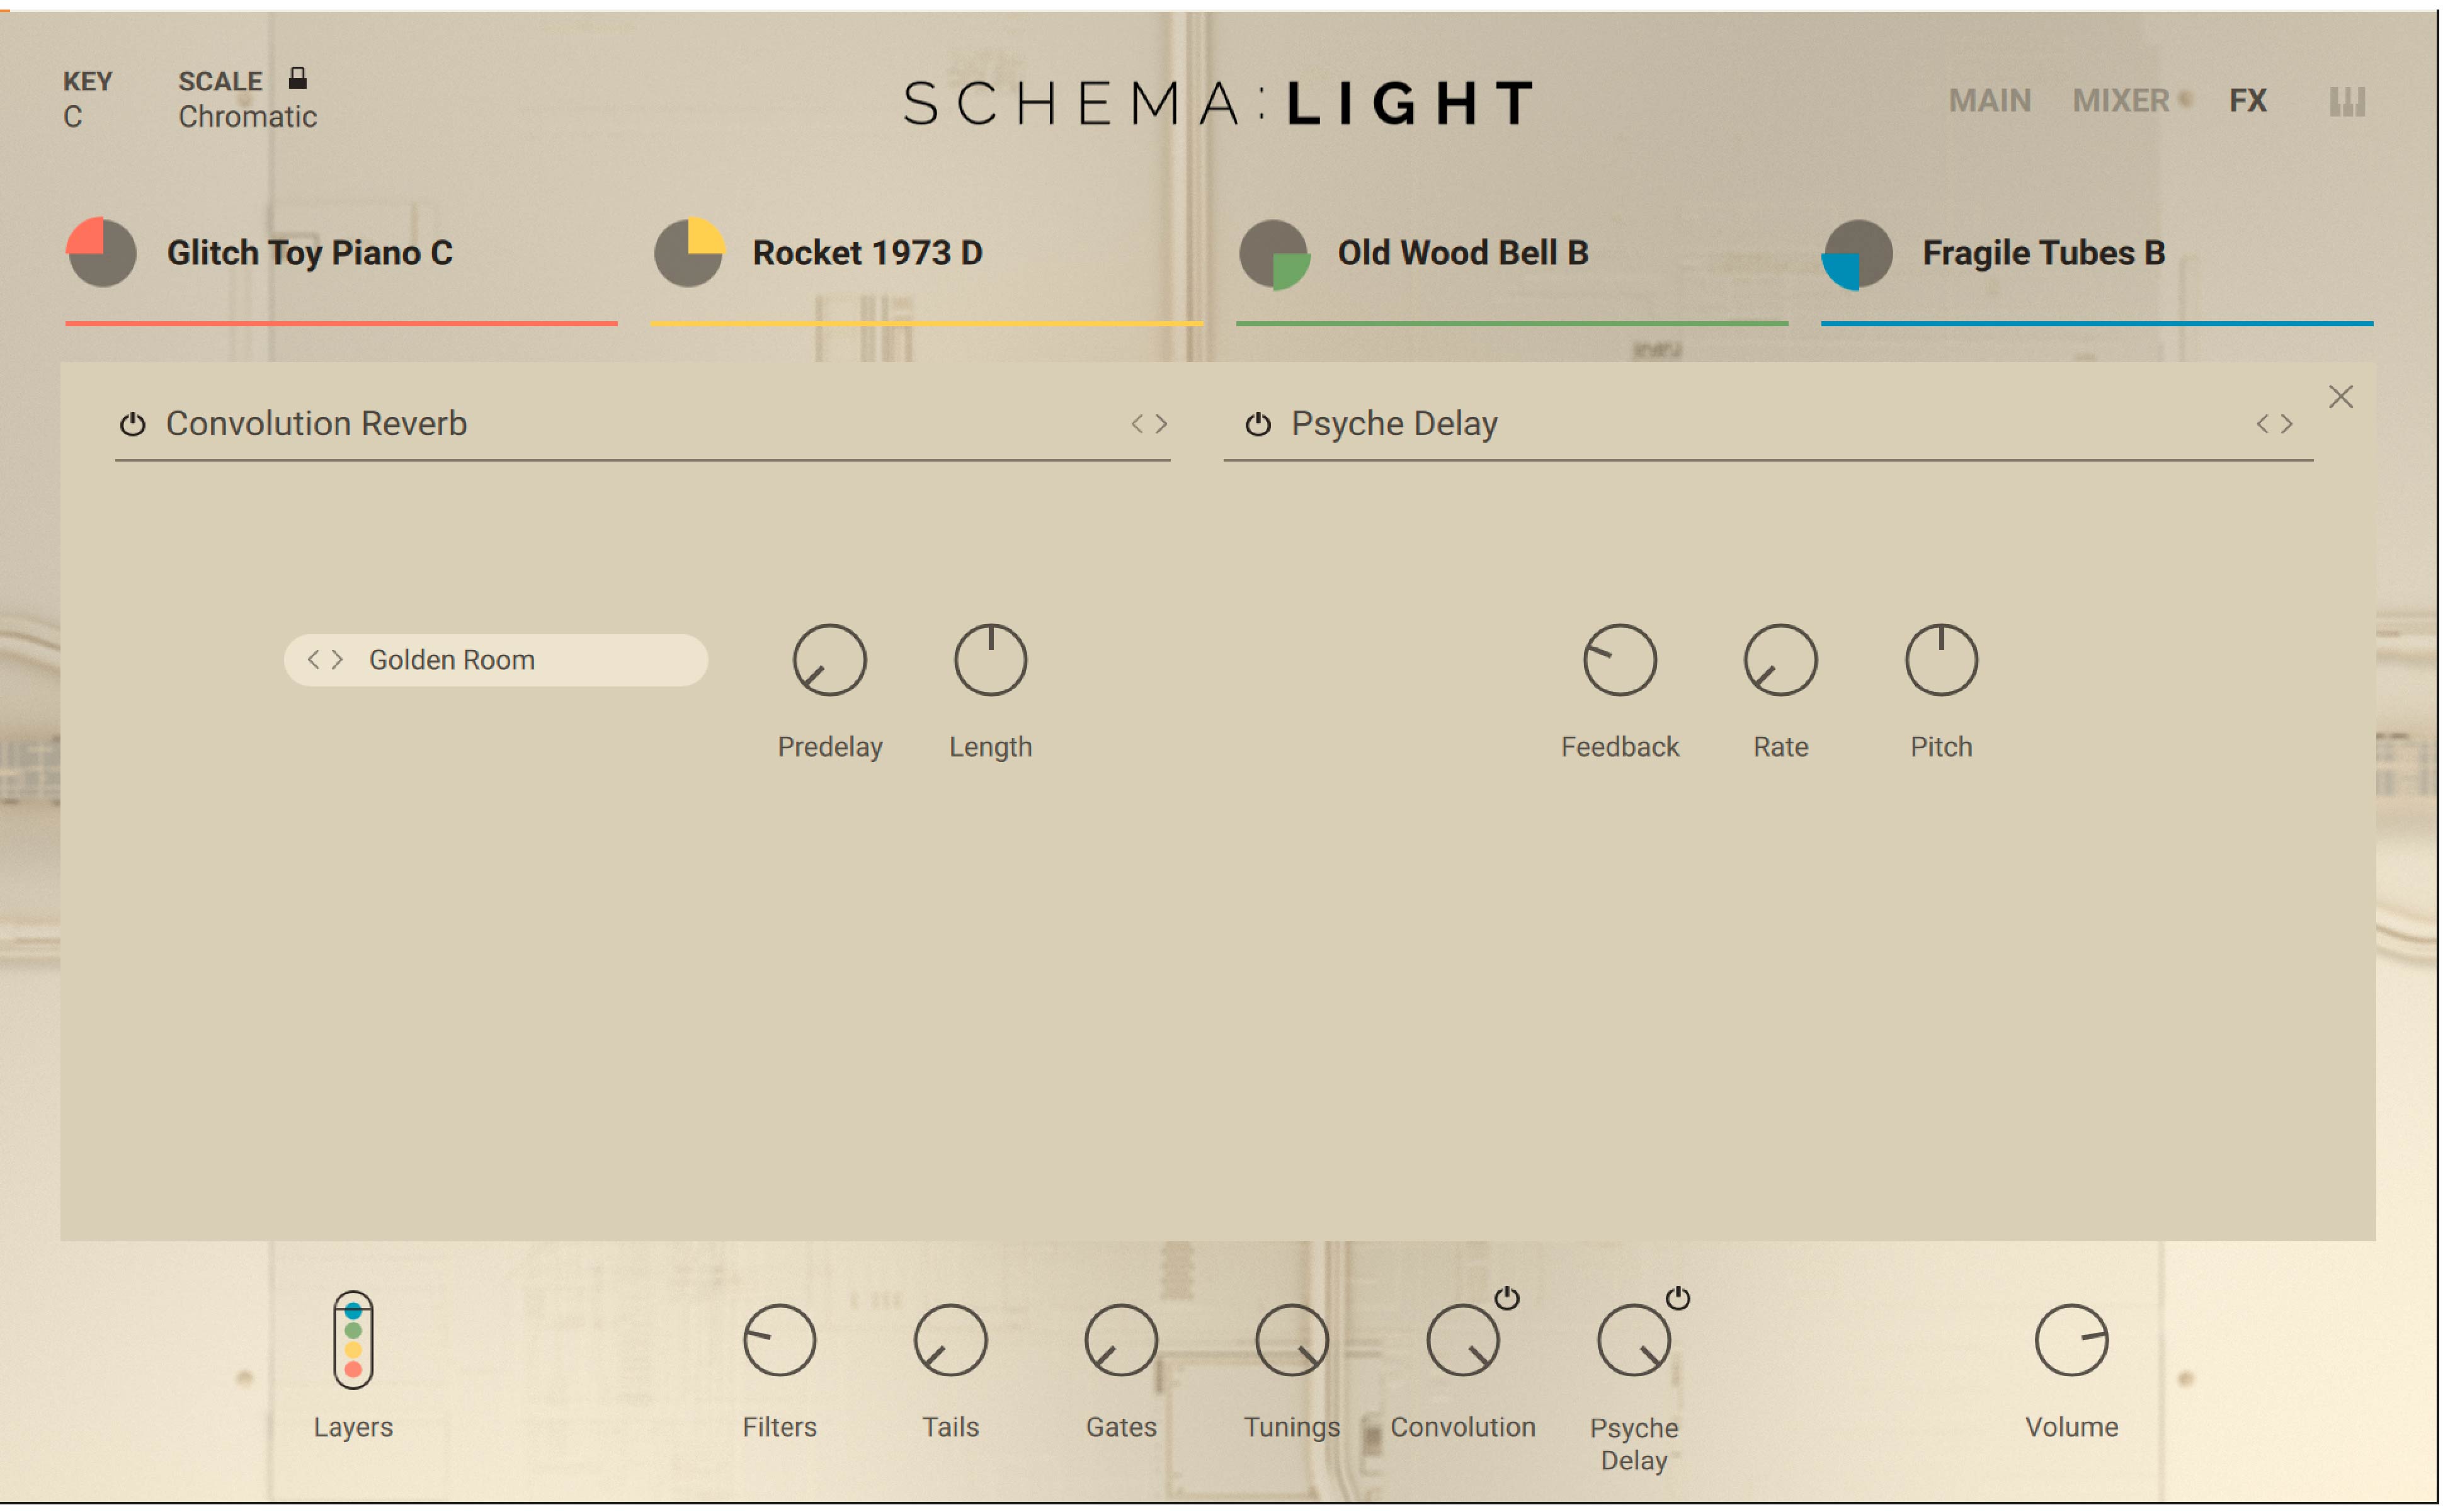
Task: Open the keyboard view icon at top right
Action: pyautogui.click(x=2346, y=101)
